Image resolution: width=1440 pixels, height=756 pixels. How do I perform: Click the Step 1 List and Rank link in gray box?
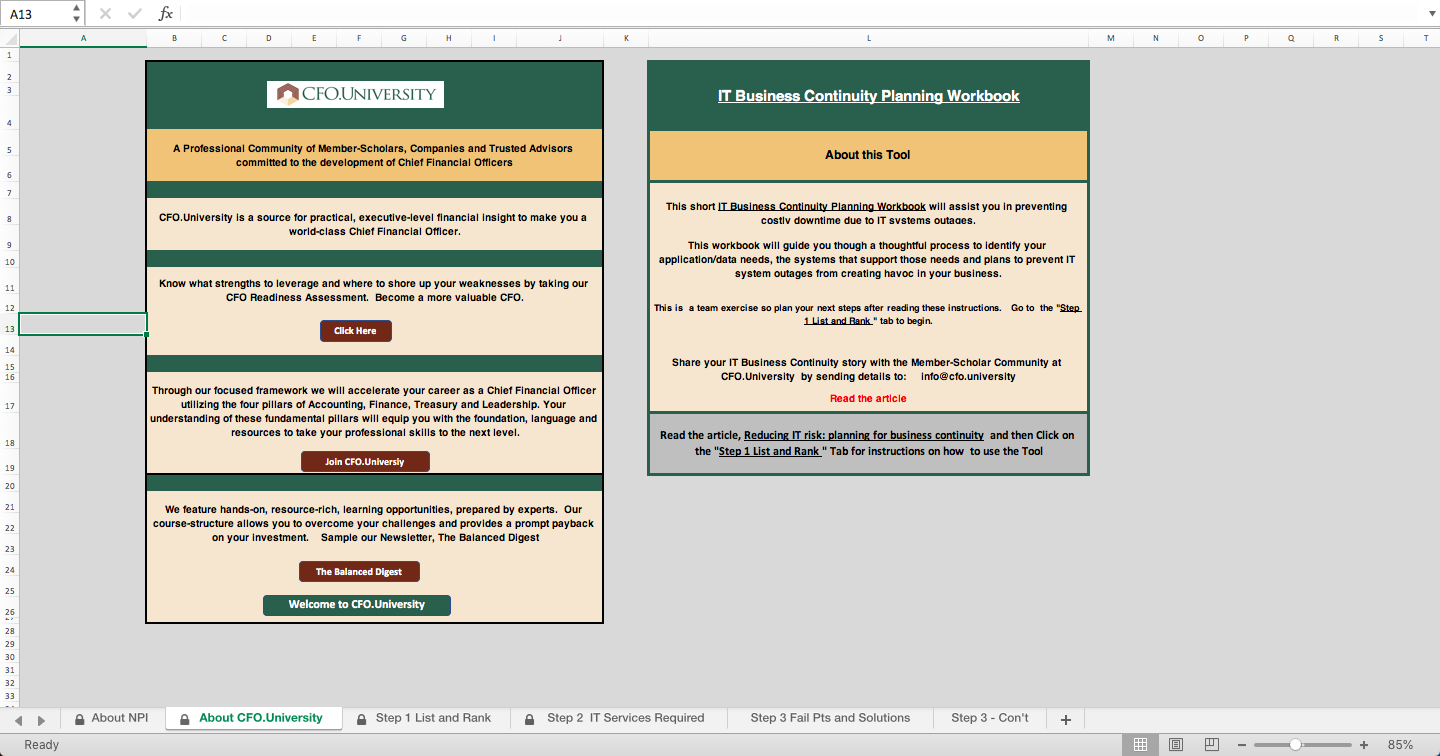coord(769,452)
